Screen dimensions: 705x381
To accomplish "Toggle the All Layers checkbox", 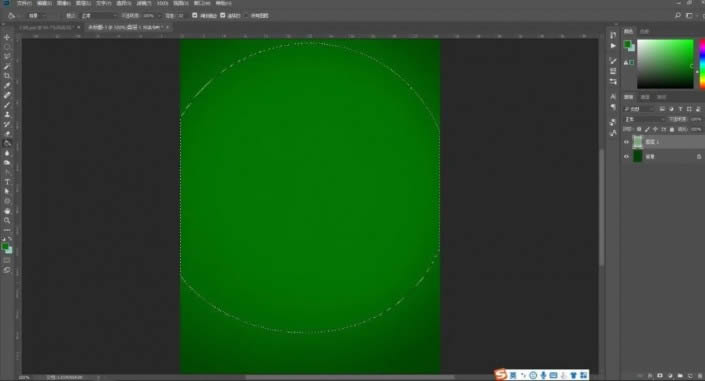I will (x=246, y=15).
